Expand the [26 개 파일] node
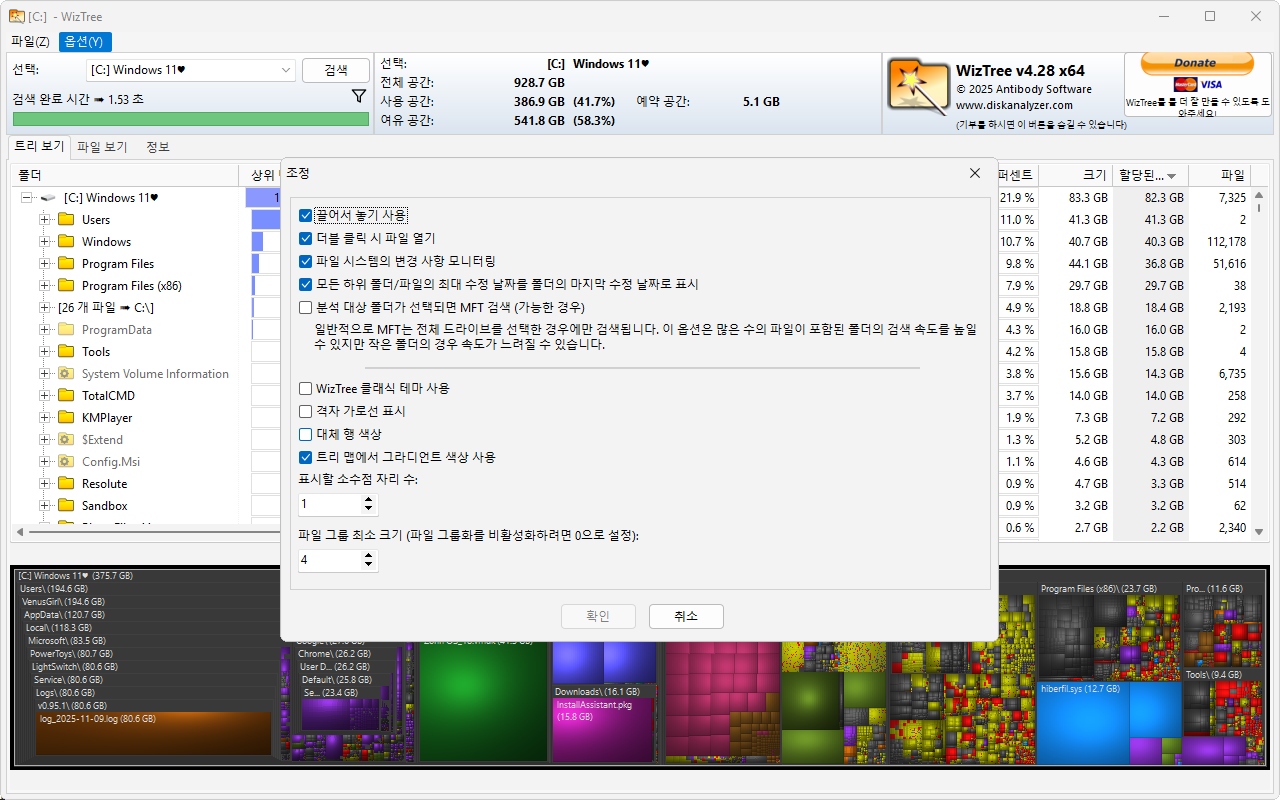 point(44,308)
